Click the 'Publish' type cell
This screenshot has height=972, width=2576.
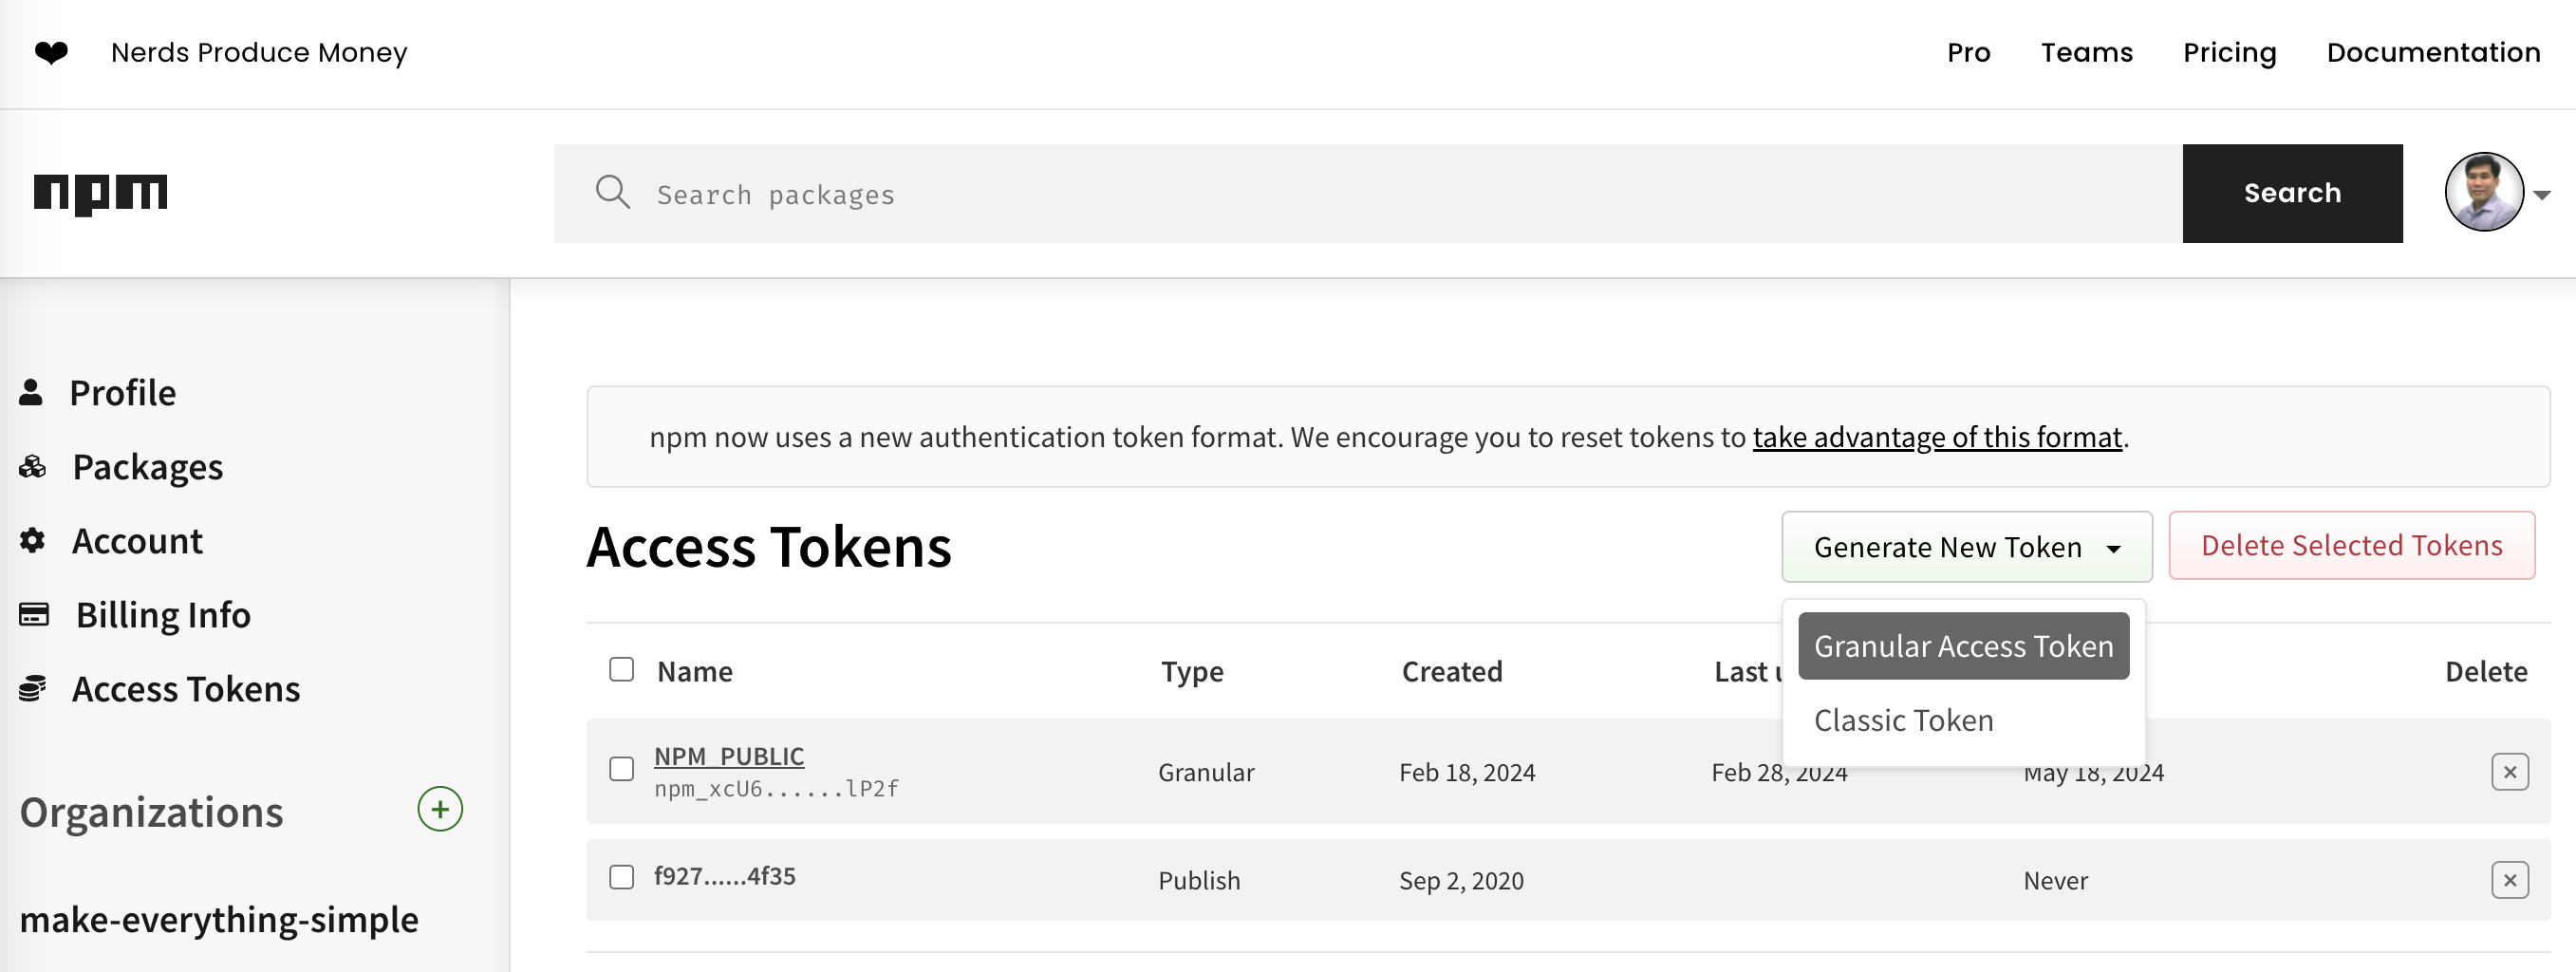point(1199,880)
